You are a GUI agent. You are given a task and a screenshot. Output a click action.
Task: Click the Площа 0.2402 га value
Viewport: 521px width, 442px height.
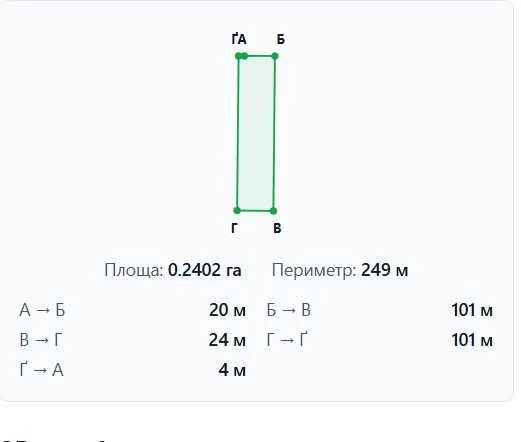(x=173, y=270)
